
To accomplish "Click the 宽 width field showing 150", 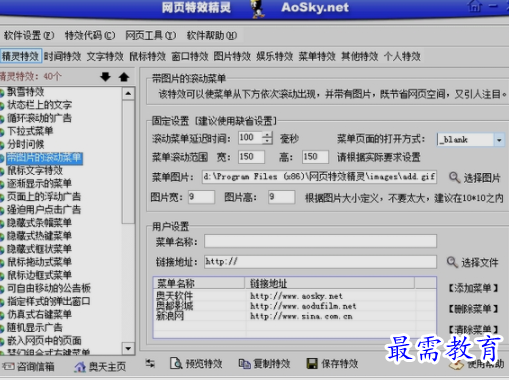I will tap(252, 157).
